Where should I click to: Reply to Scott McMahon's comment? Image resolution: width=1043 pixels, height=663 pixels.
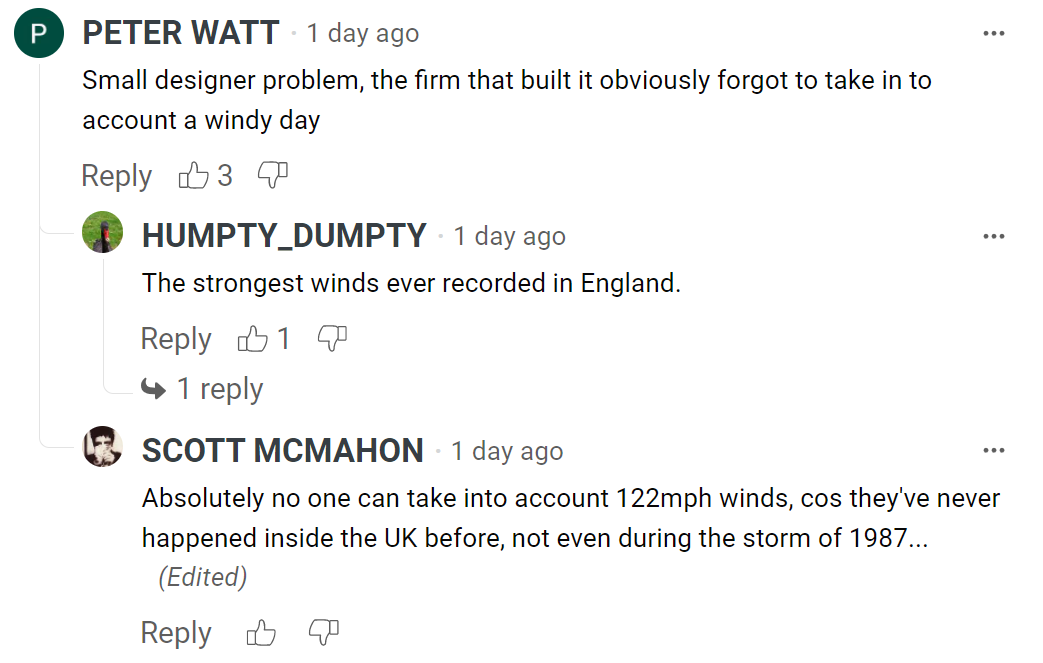coord(176,633)
